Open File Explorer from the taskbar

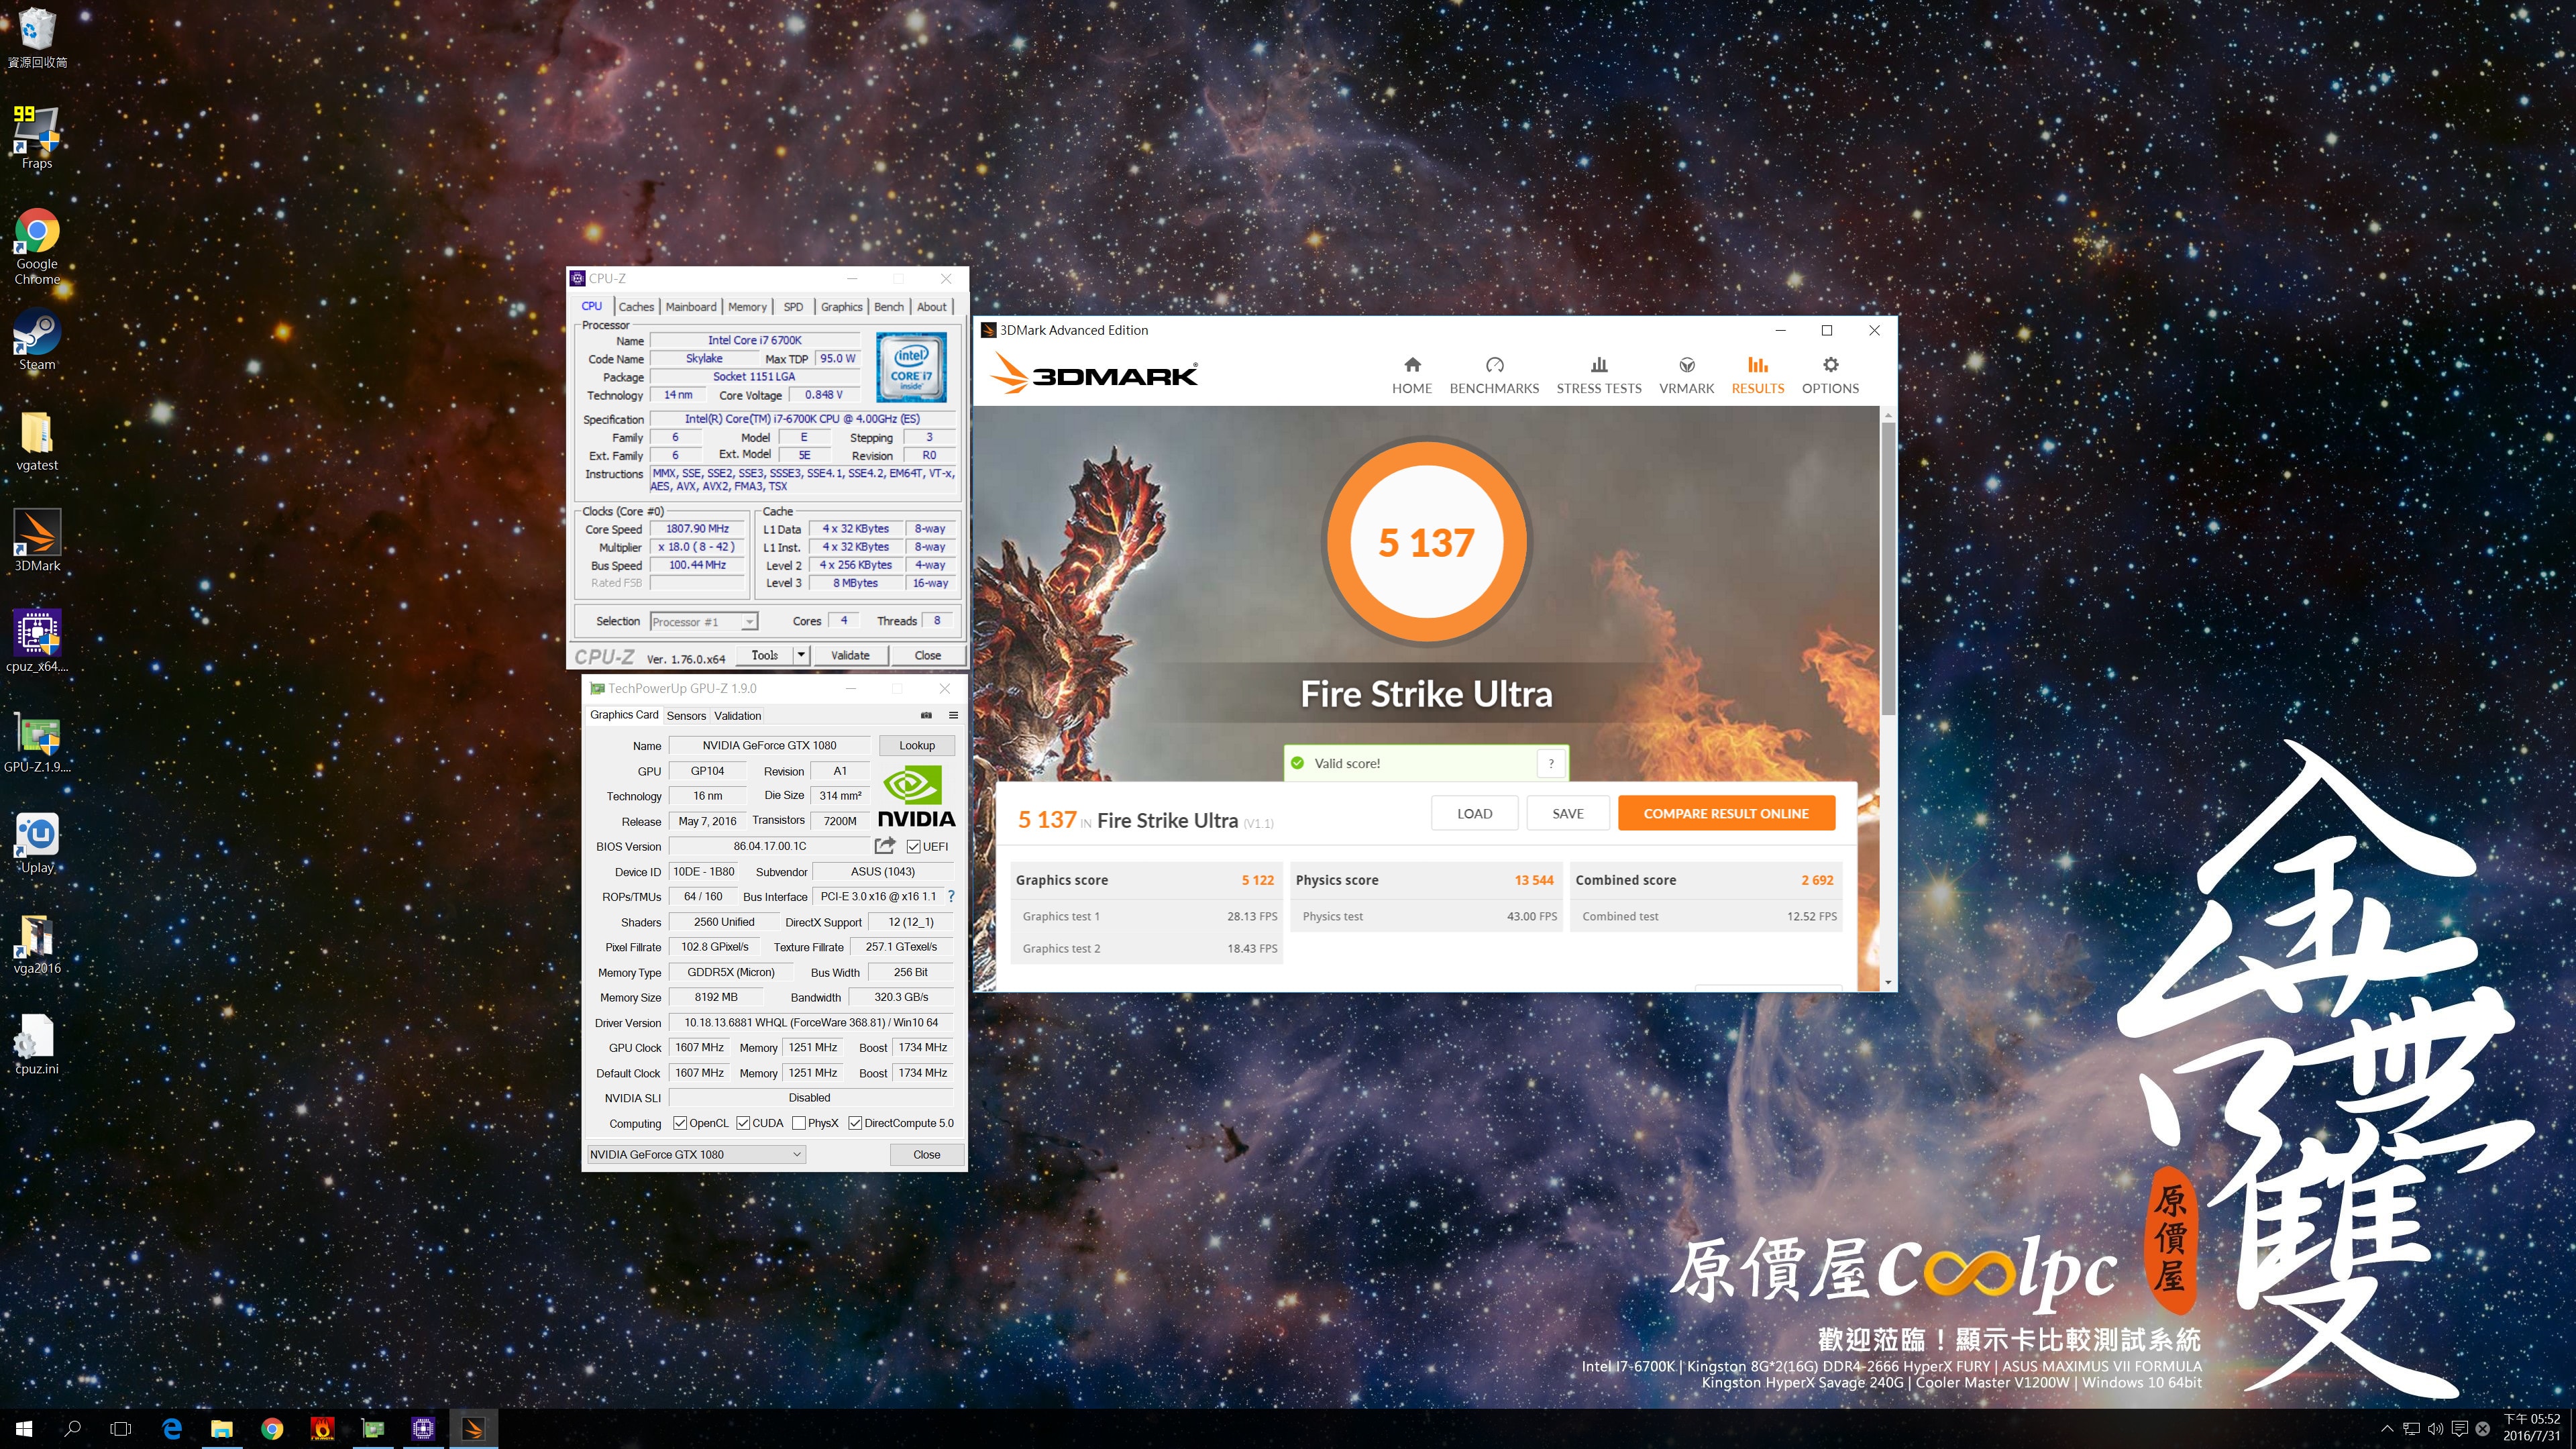click(x=222, y=1428)
